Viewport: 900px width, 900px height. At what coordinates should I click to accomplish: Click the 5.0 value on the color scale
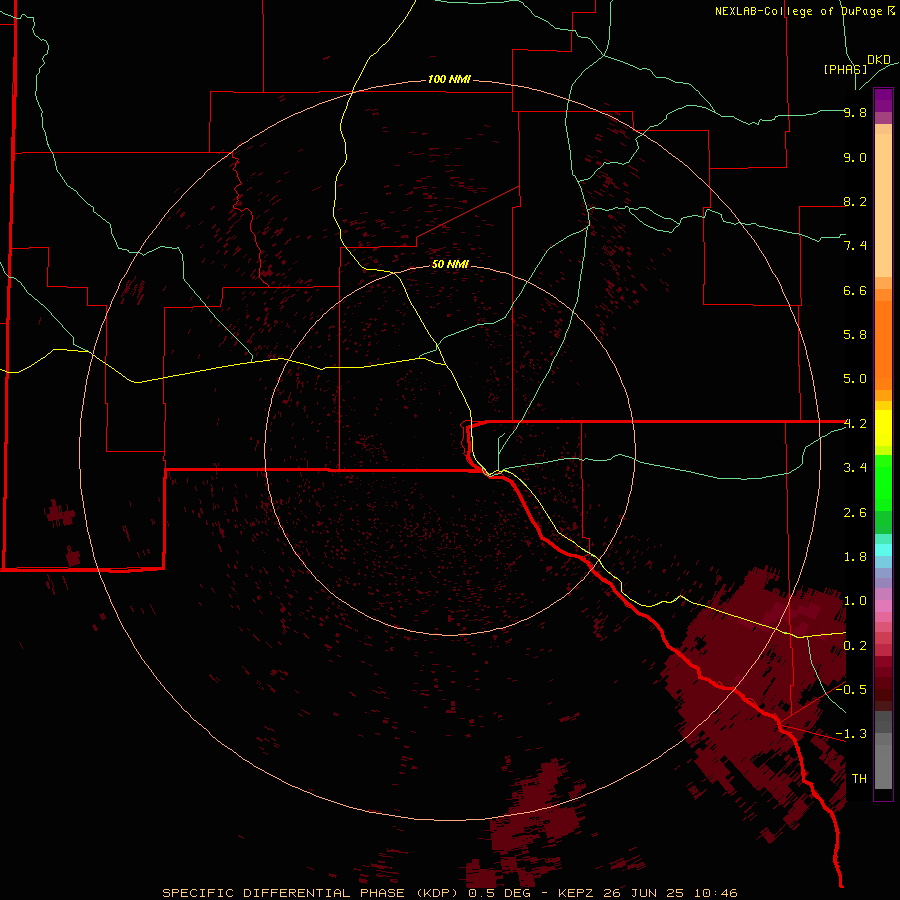click(855, 379)
